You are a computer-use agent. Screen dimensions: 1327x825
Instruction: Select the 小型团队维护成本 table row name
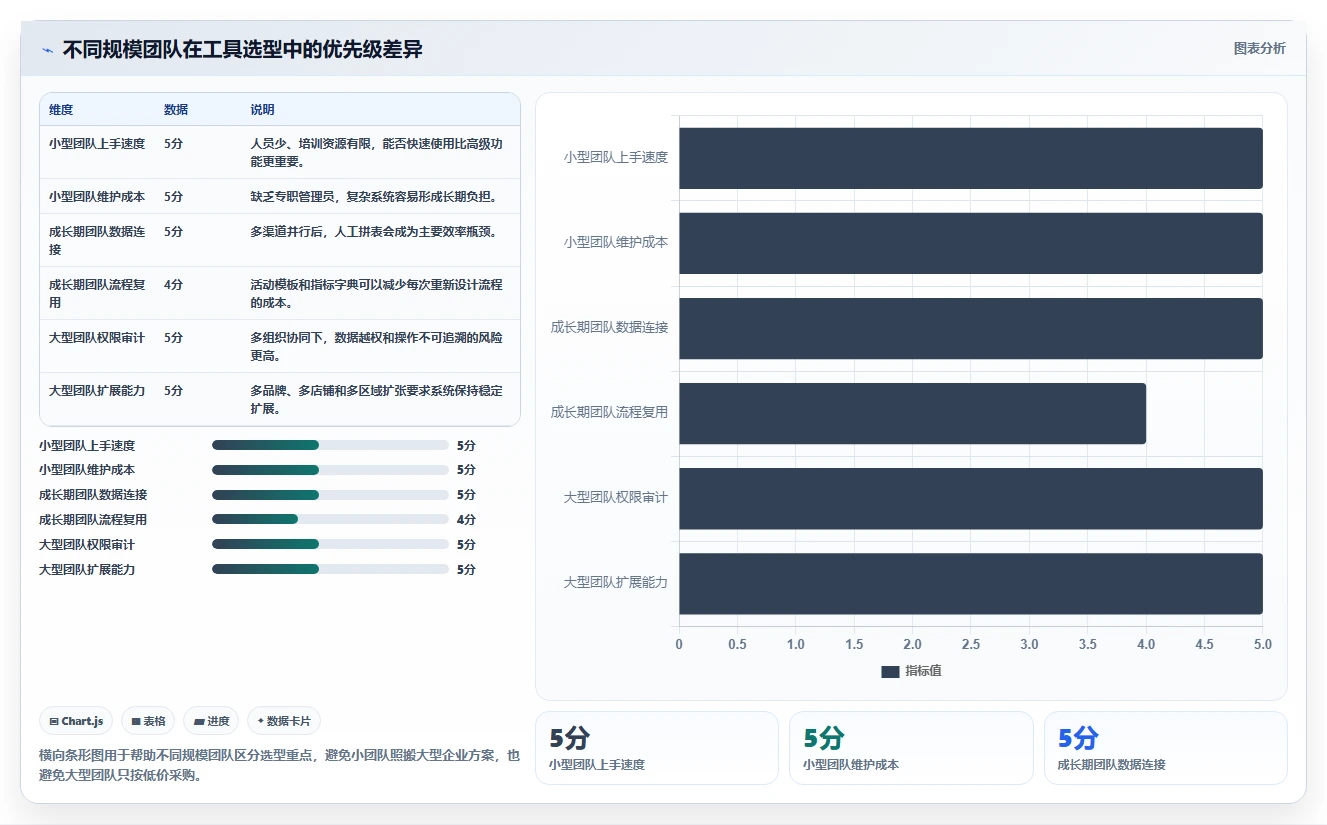click(97, 197)
